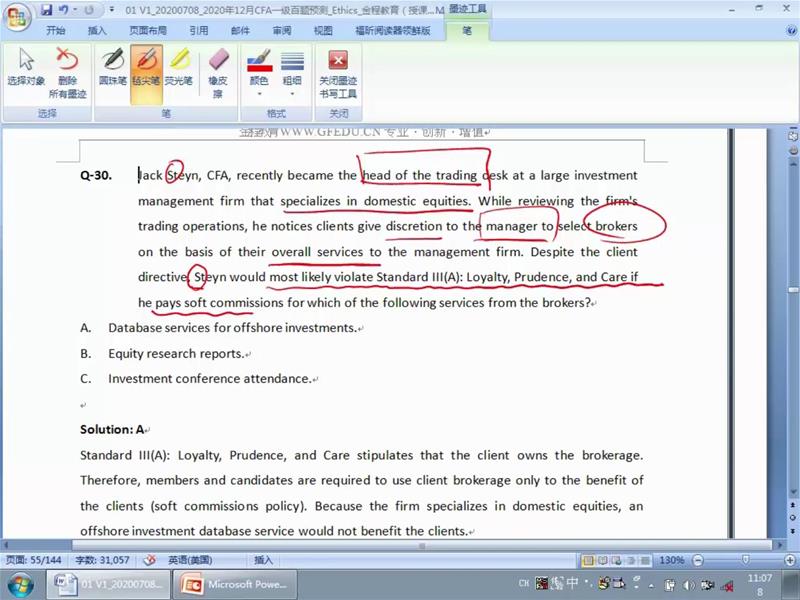The height and width of the screenshot is (600, 800).
Task: Click the vertical scrollbar thumb
Action: pyautogui.click(x=793, y=290)
